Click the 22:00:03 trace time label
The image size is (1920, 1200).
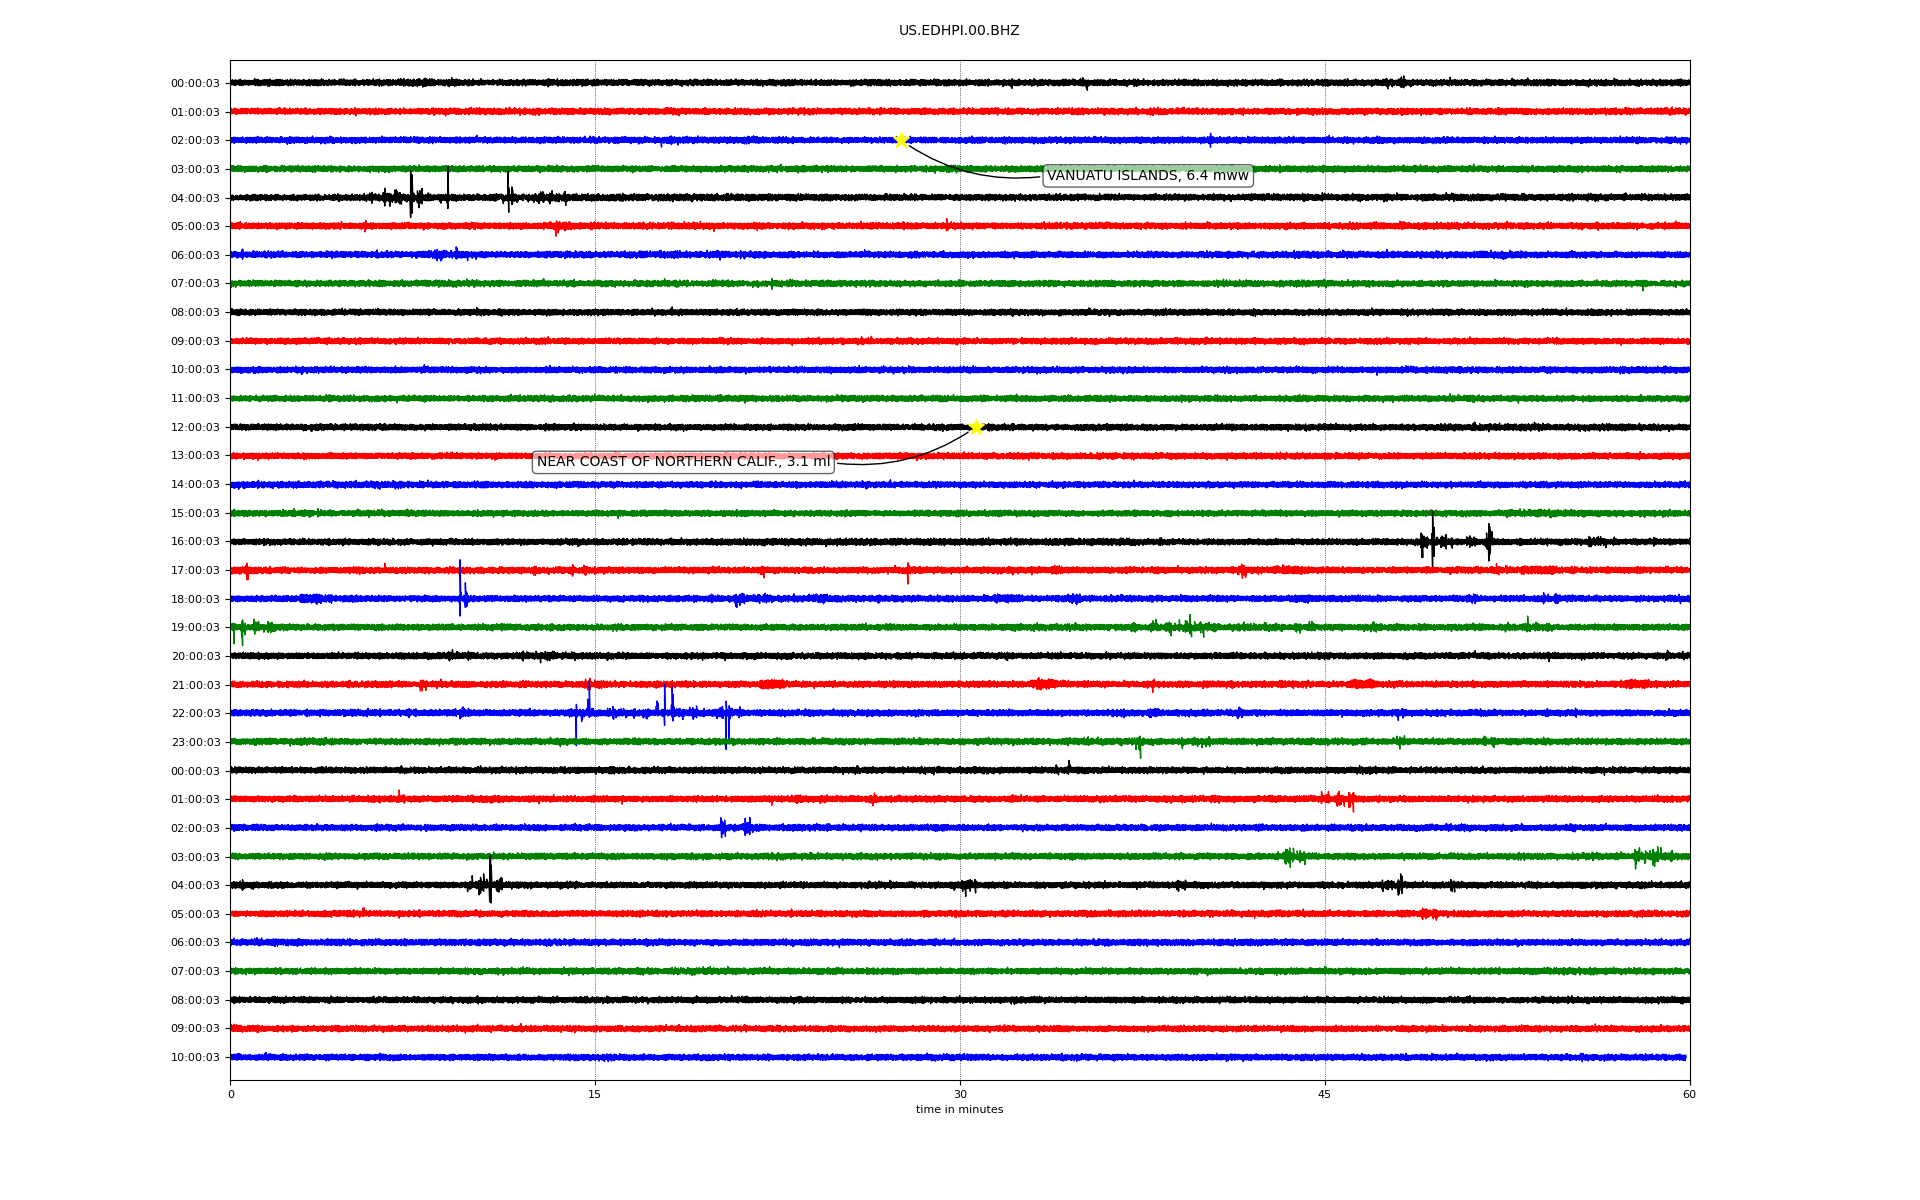(195, 714)
